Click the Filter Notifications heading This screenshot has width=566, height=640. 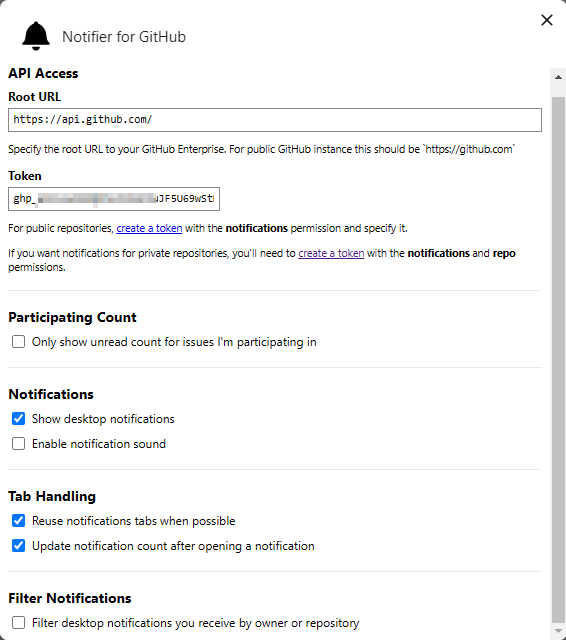70,598
